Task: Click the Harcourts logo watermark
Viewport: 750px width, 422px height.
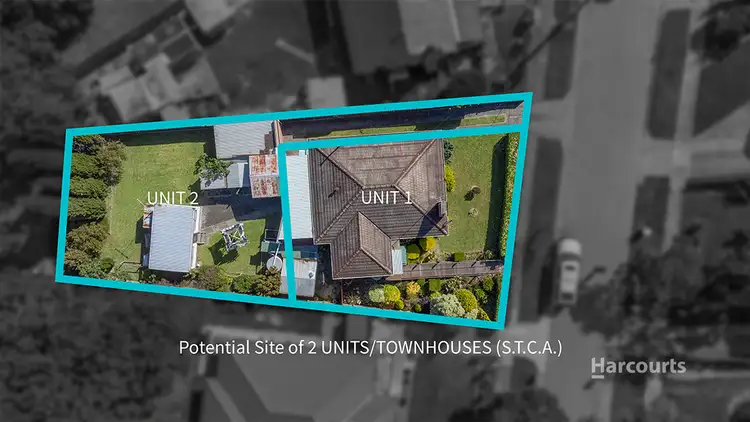Action: (x=638, y=366)
